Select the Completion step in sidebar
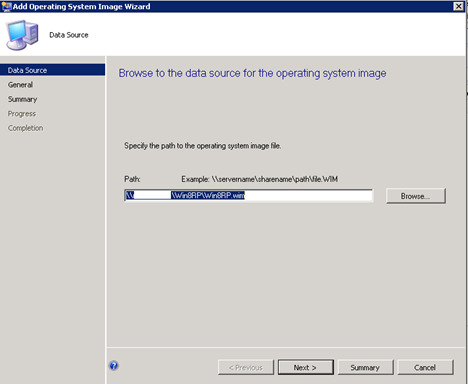This screenshot has width=468, height=384. point(25,128)
